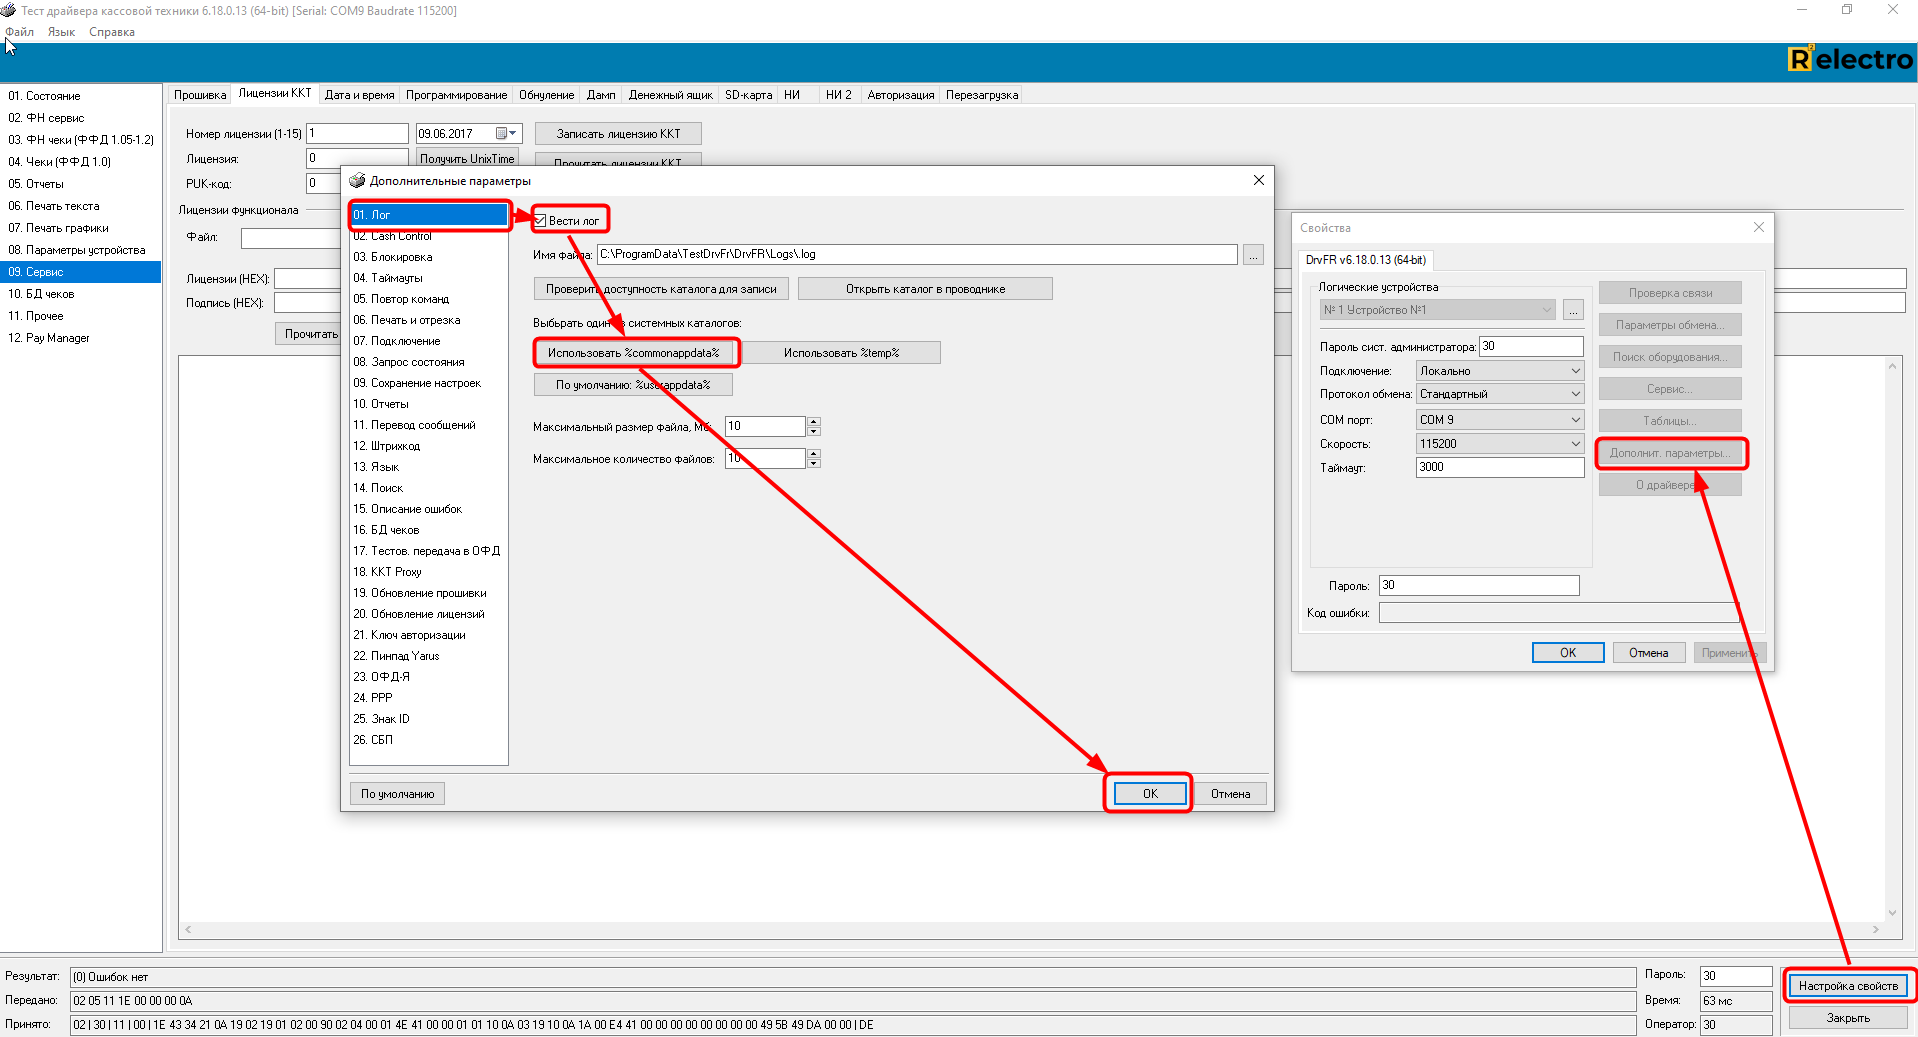Viewport: 1918px width, 1037px height.
Task: Click the ellipsis button next to logical device list
Action: (x=1573, y=311)
